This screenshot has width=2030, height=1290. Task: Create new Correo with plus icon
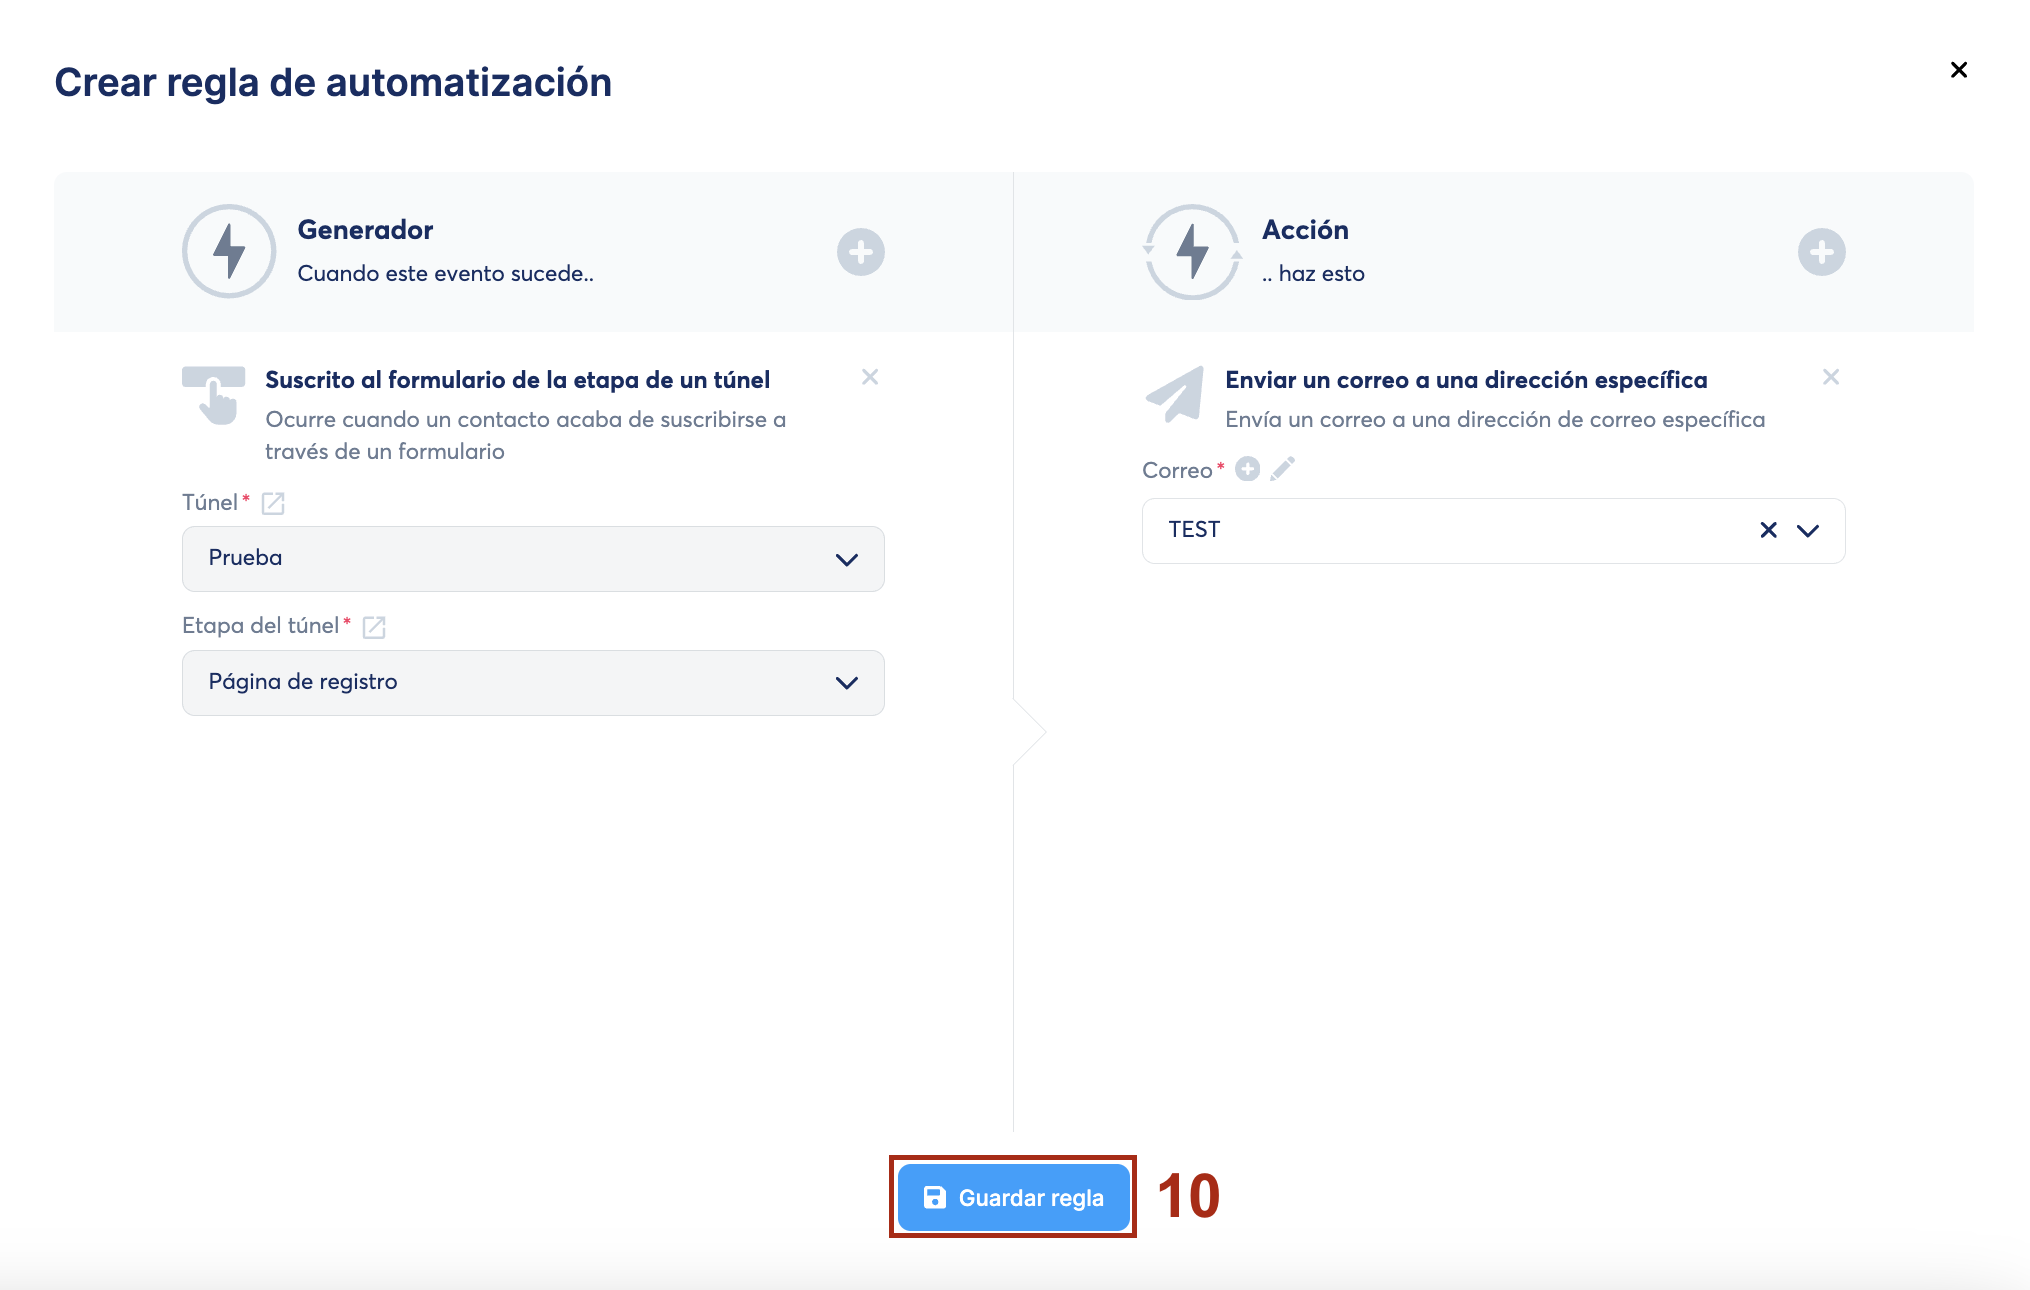click(1247, 469)
